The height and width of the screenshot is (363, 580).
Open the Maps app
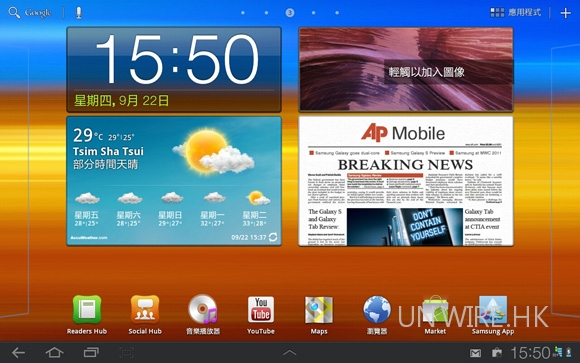point(319,310)
